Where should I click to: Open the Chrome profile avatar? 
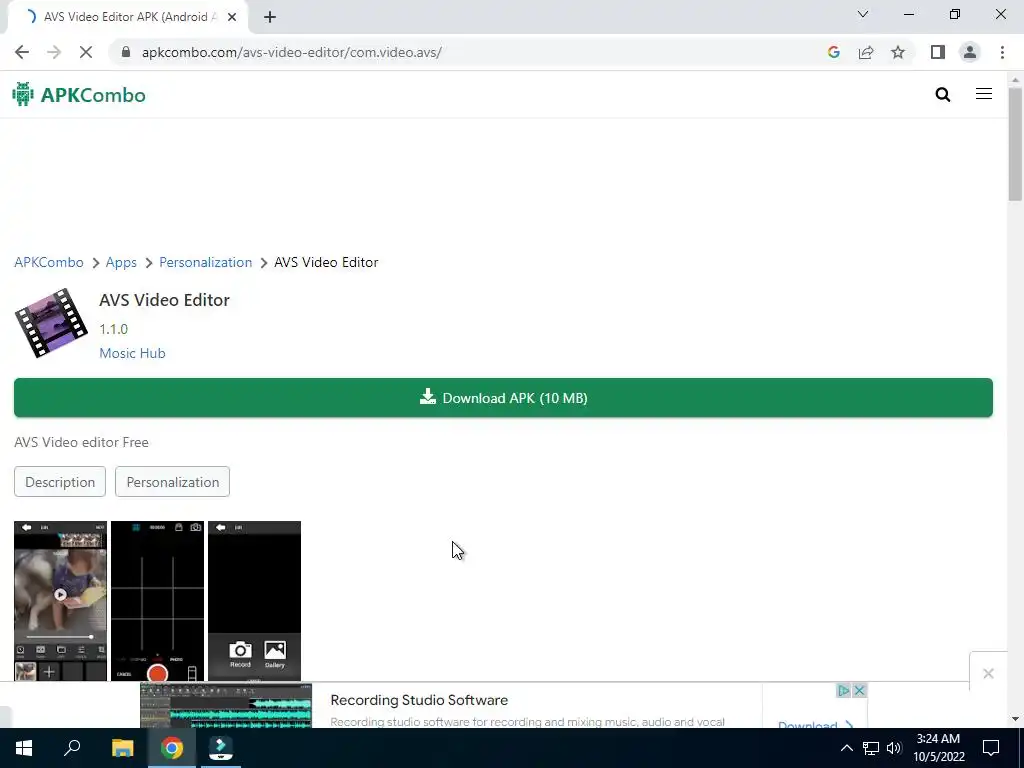(x=970, y=52)
